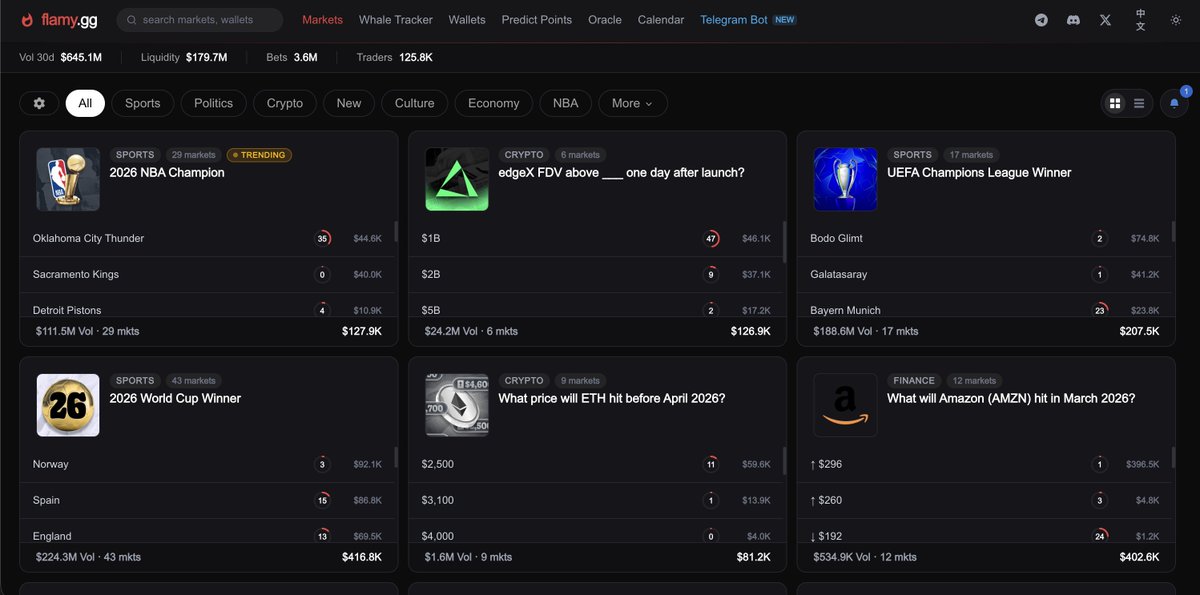This screenshot has height=595, width=1200.
Task: Open the Oracle page
Action: click(x=605, y=20)
